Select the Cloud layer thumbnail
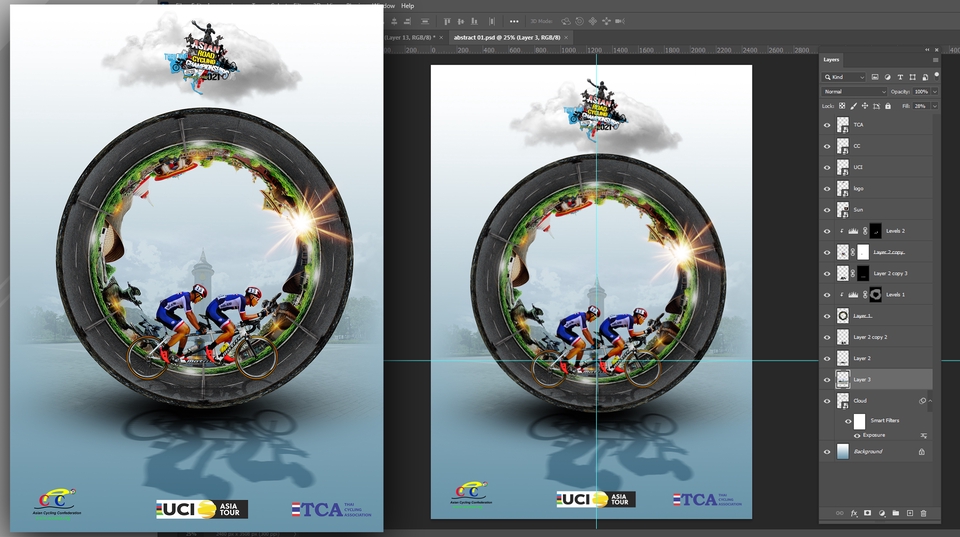 843,400
